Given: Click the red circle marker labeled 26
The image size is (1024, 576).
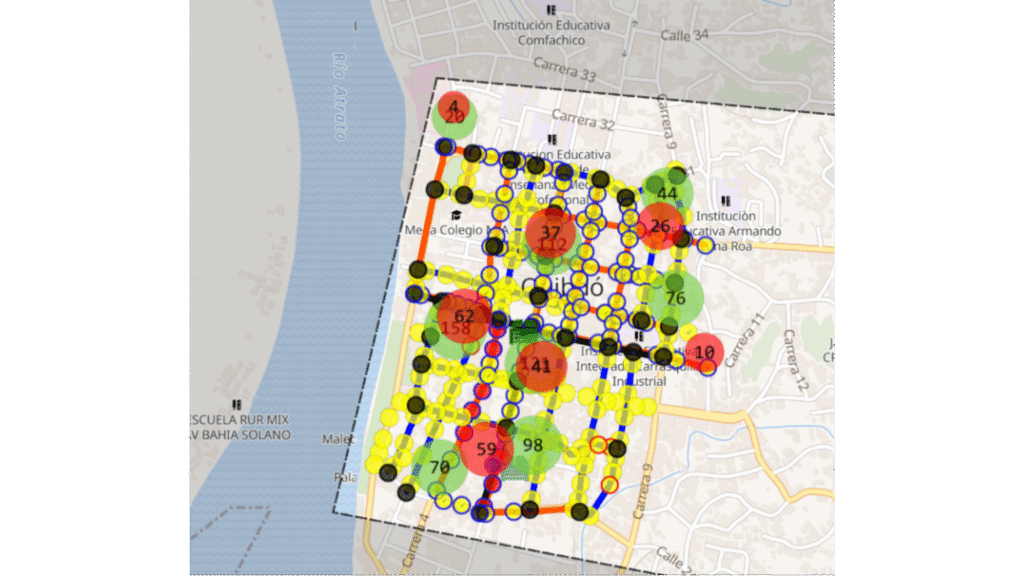Looking at the screenshot, I should pyautogui.click(x=660, y=226).
